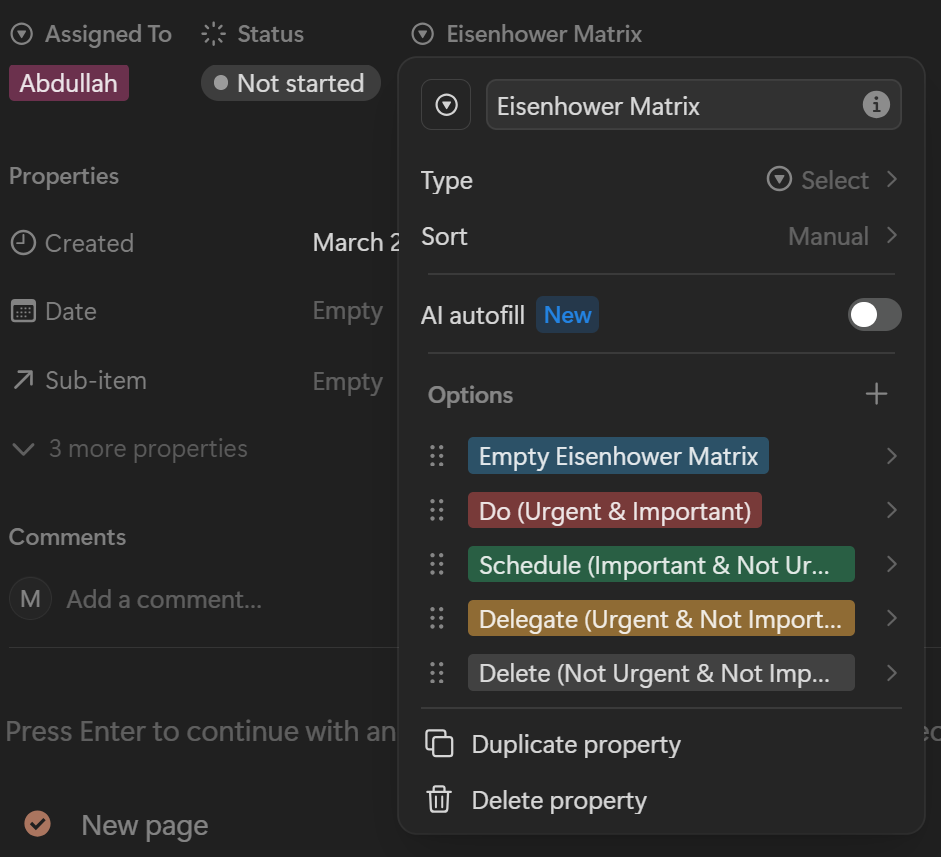Click the drag handle beside the Delegate option

click(437, 618)
